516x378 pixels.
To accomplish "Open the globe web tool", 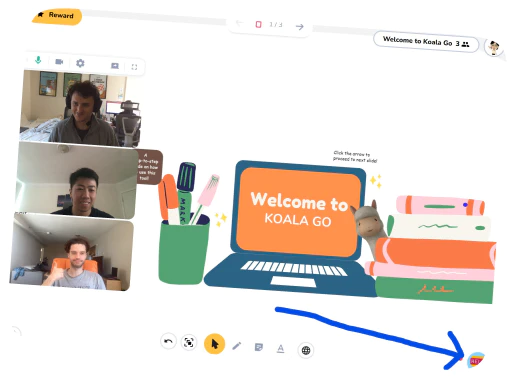I will (x=306, y=350).
